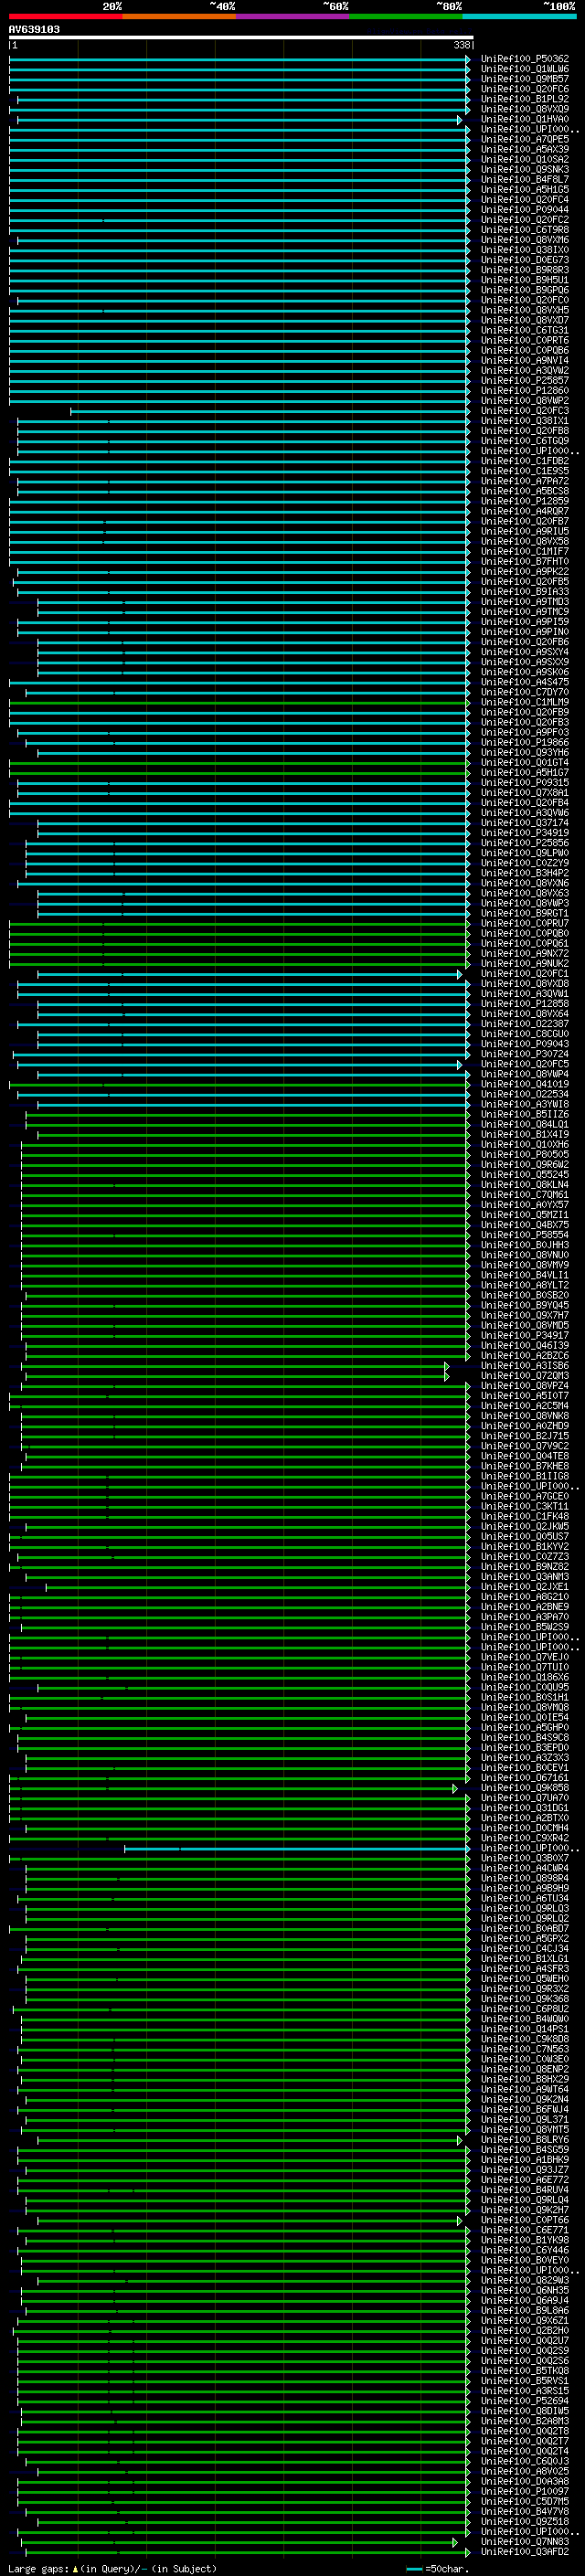585x2576 pixels.
Task: Open hit UniRef100_B1PL92
Action: pyautogui.click(x=525, y=99)
